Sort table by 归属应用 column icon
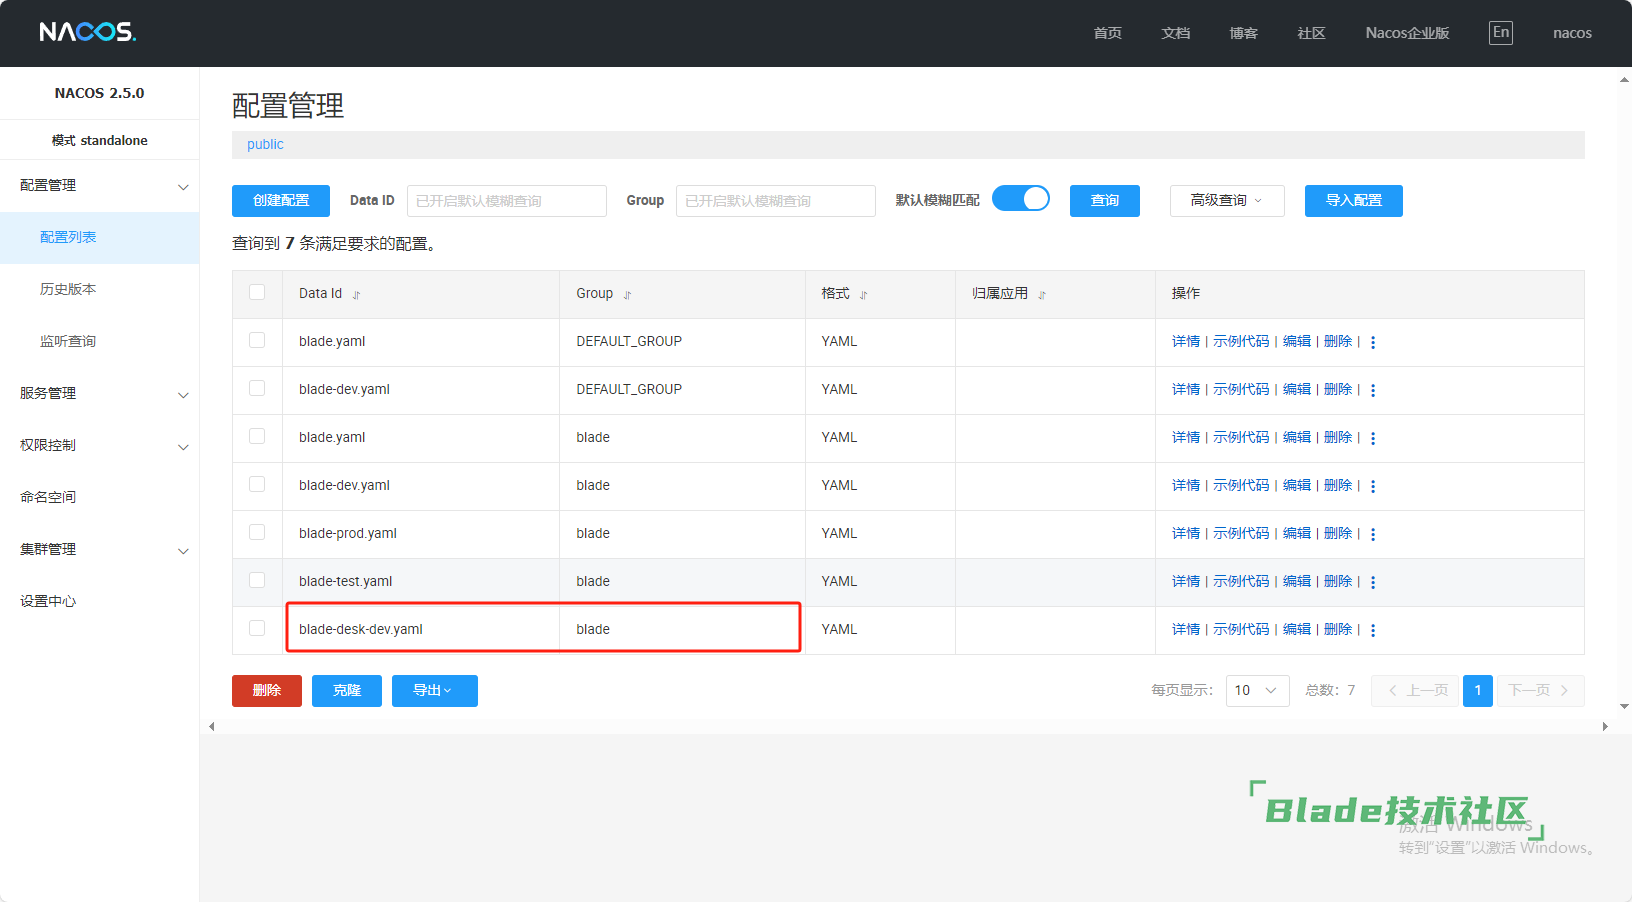This screenshot has height=902, width=1632. [1042, 295]
